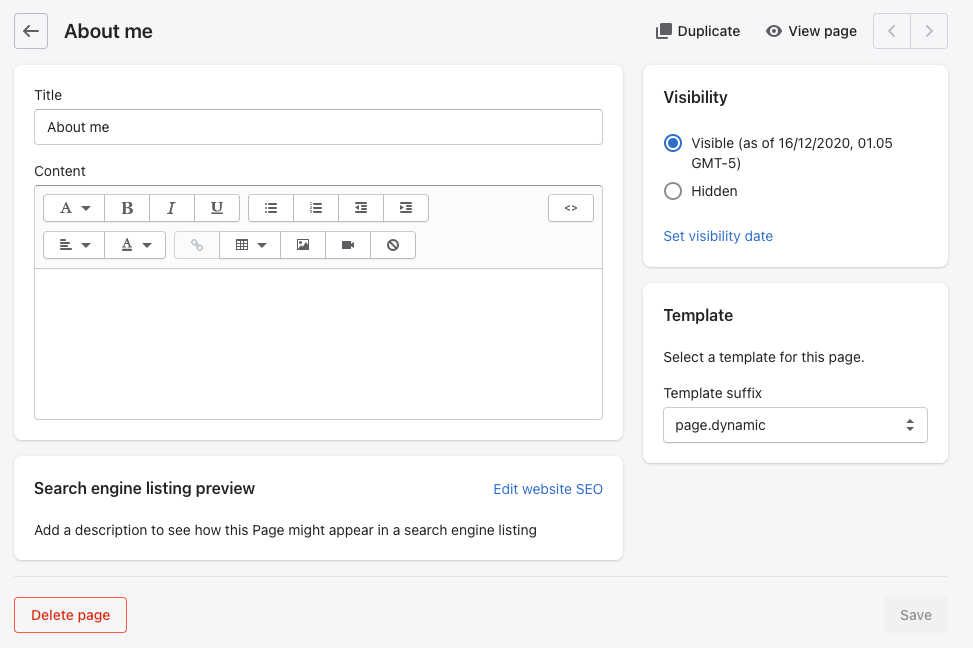Insert a numbered list
This screenshot has height=648, width=973.
pos(316,208)
